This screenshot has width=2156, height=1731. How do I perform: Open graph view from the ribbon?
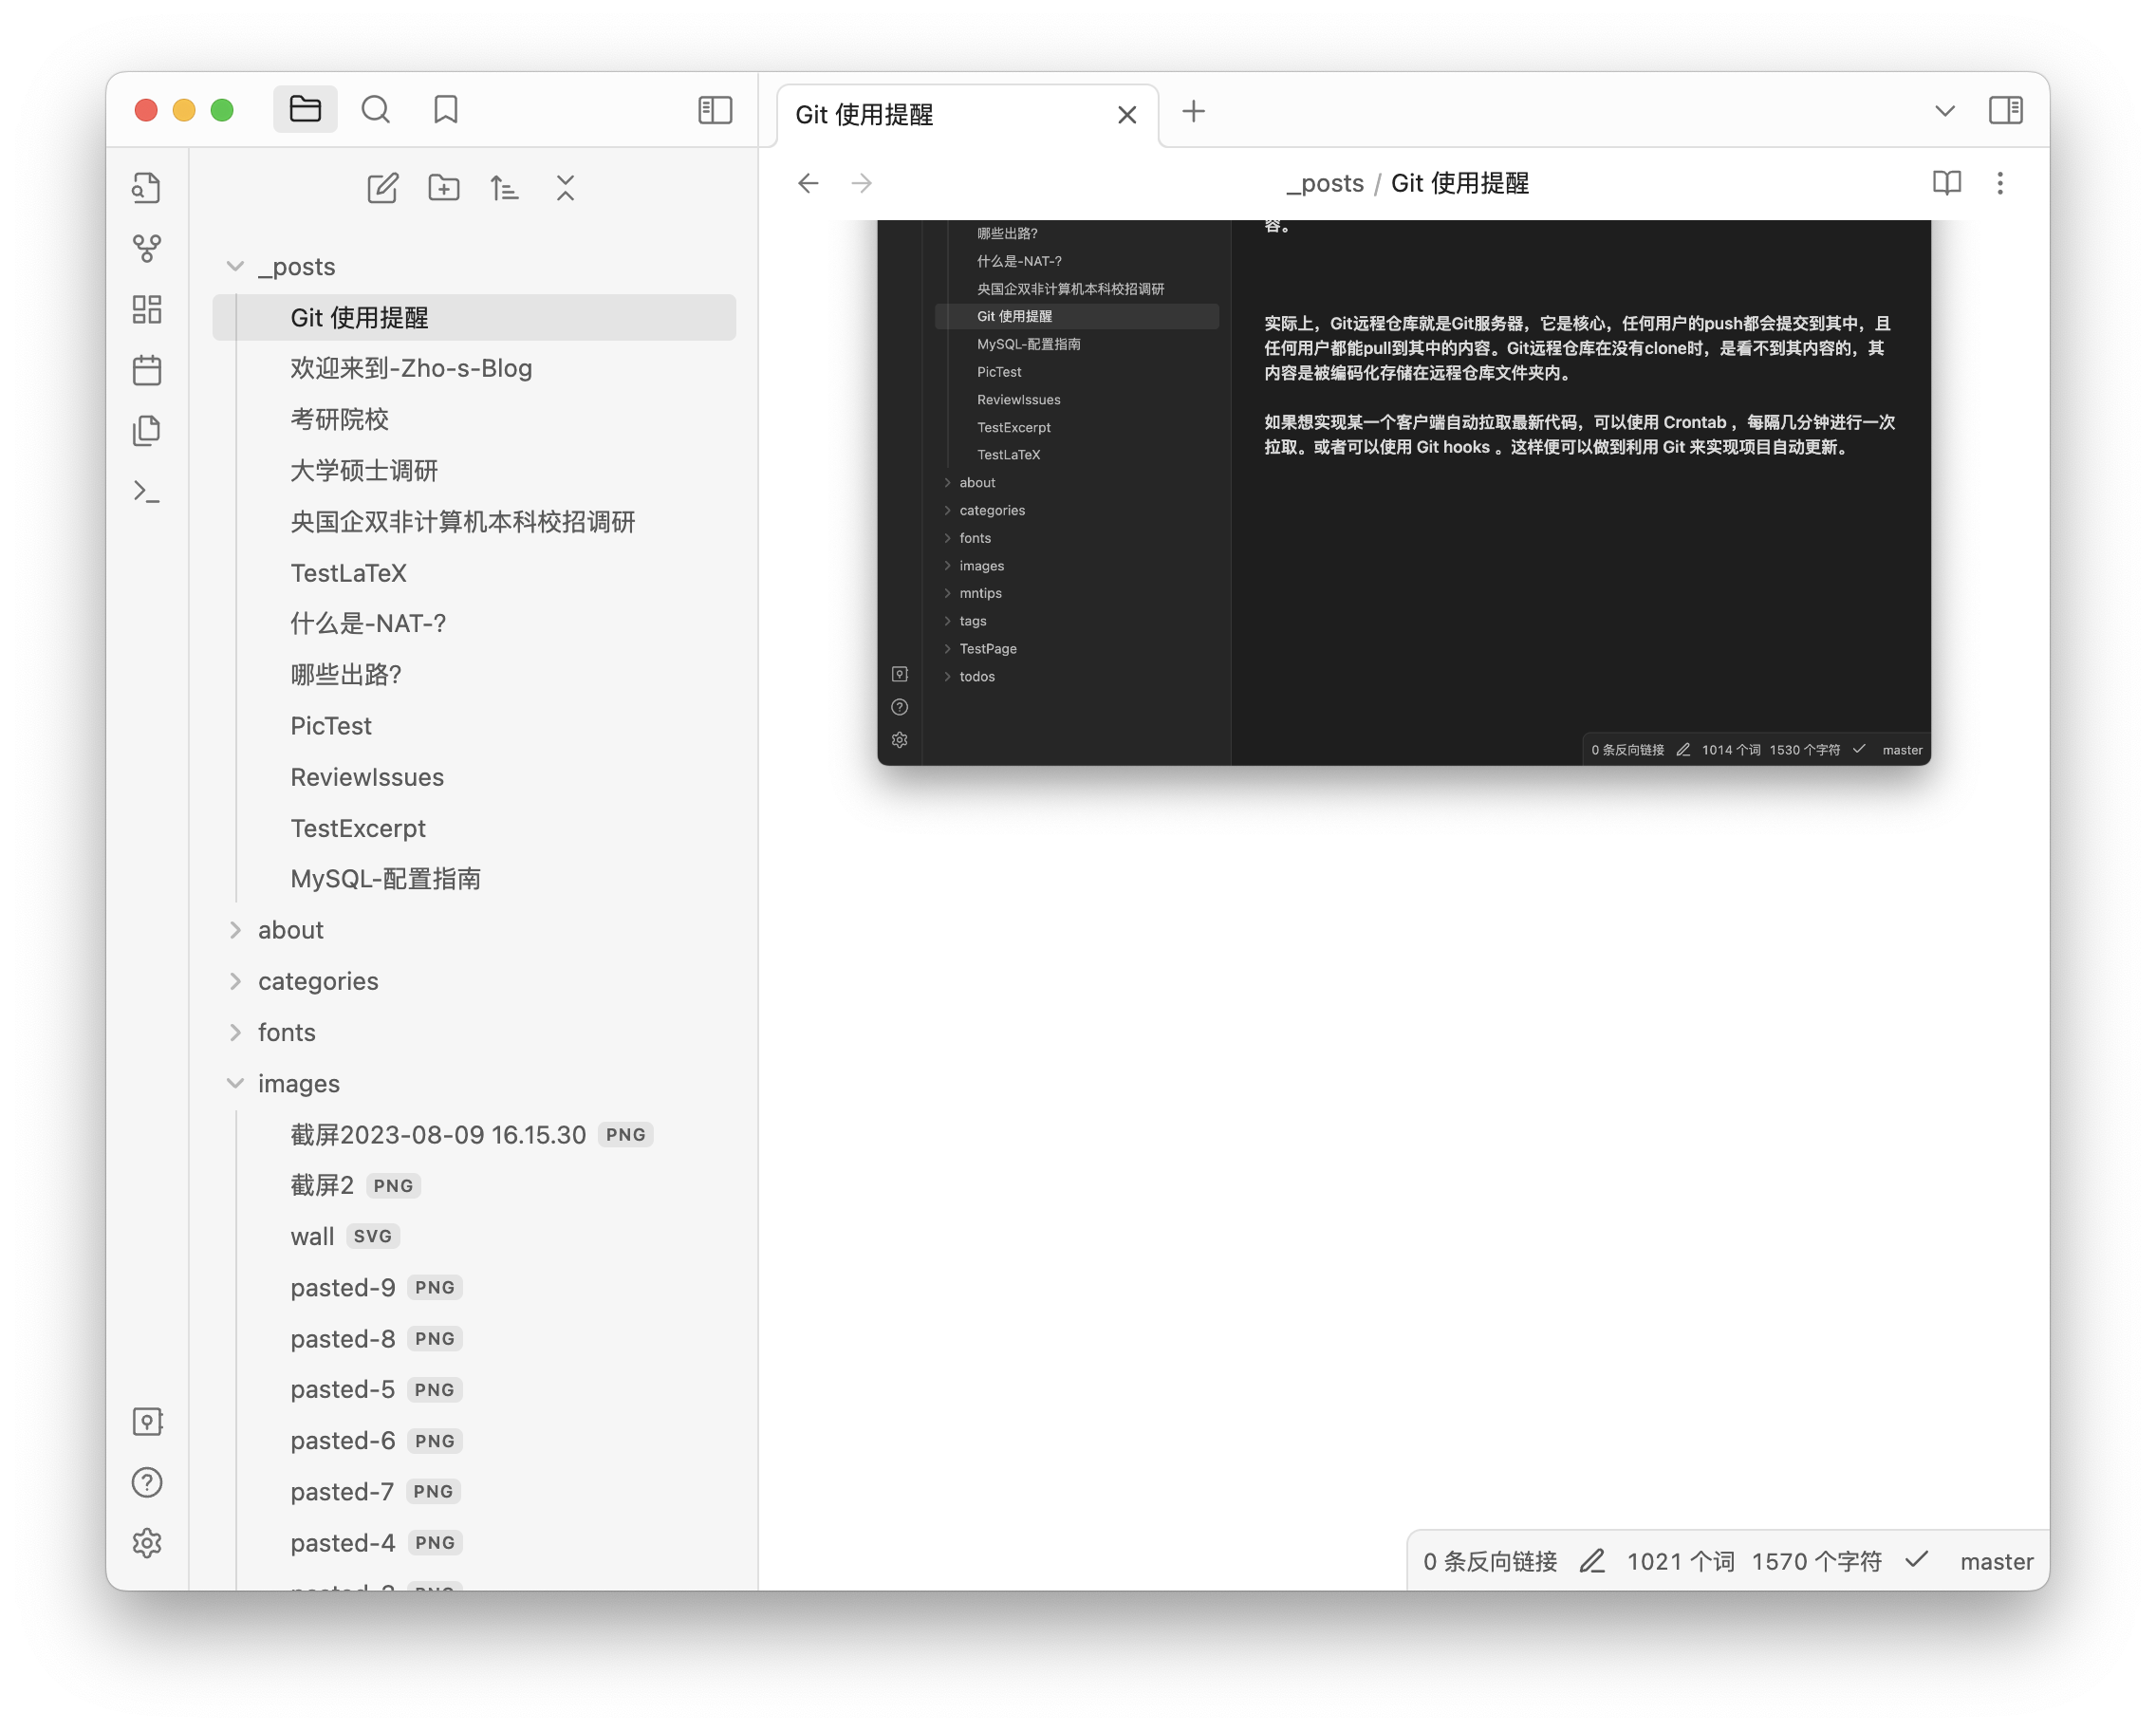[147, 248]
